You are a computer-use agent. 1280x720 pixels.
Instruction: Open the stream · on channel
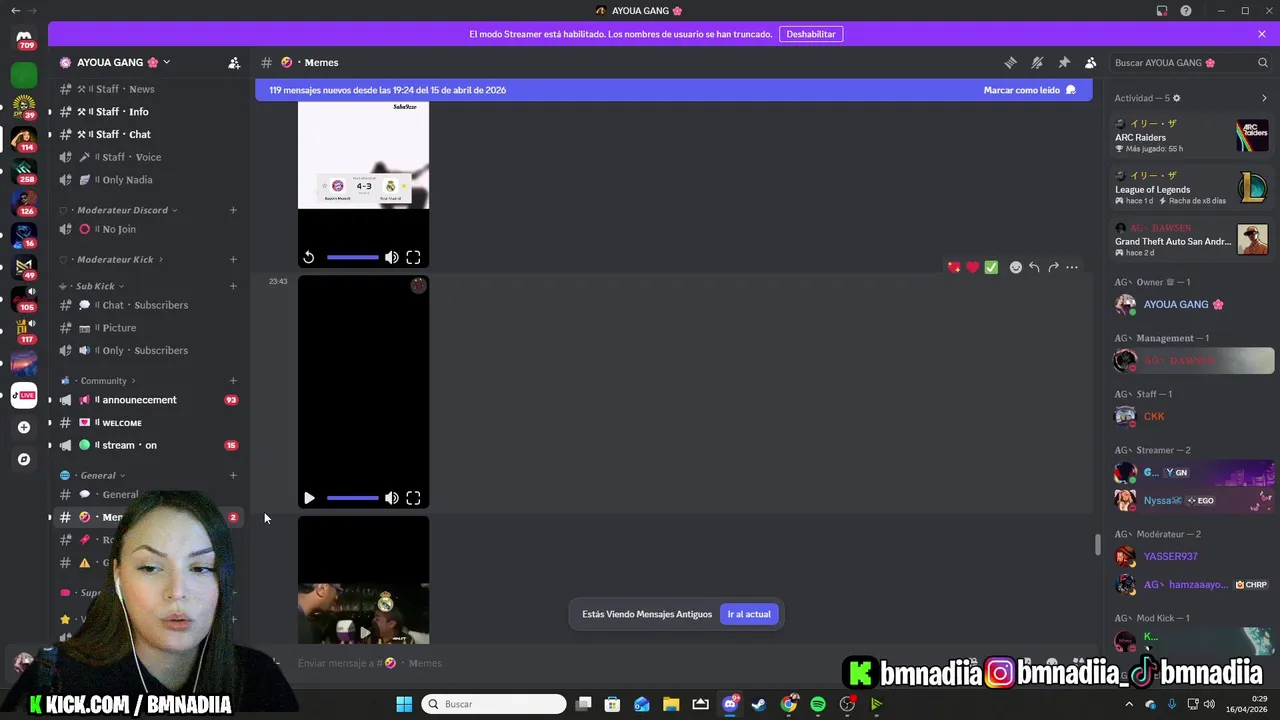(x=148, y=445)
